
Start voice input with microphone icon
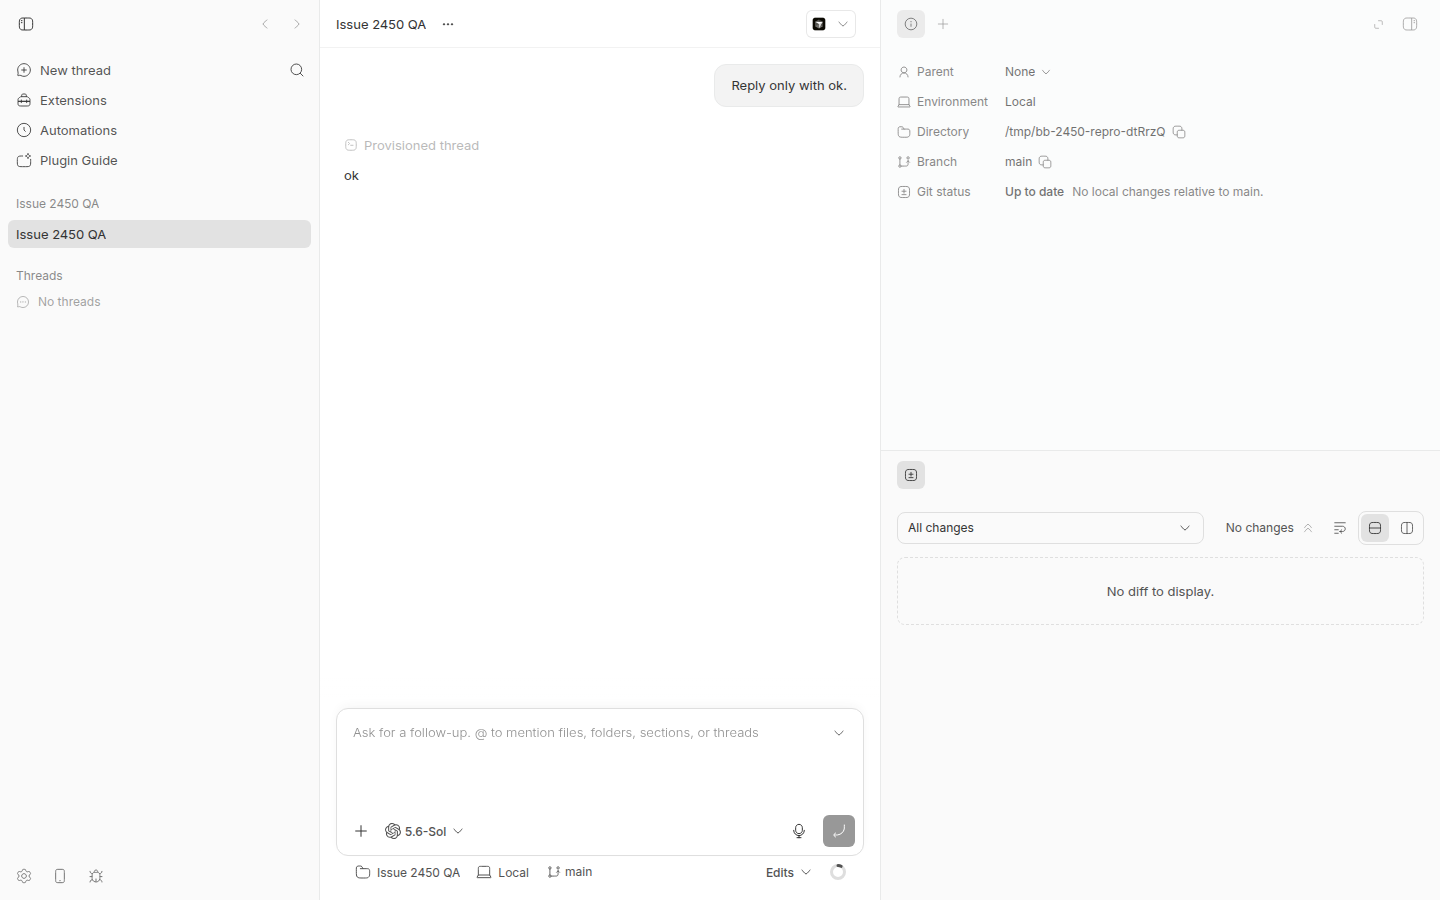(799, 831)
